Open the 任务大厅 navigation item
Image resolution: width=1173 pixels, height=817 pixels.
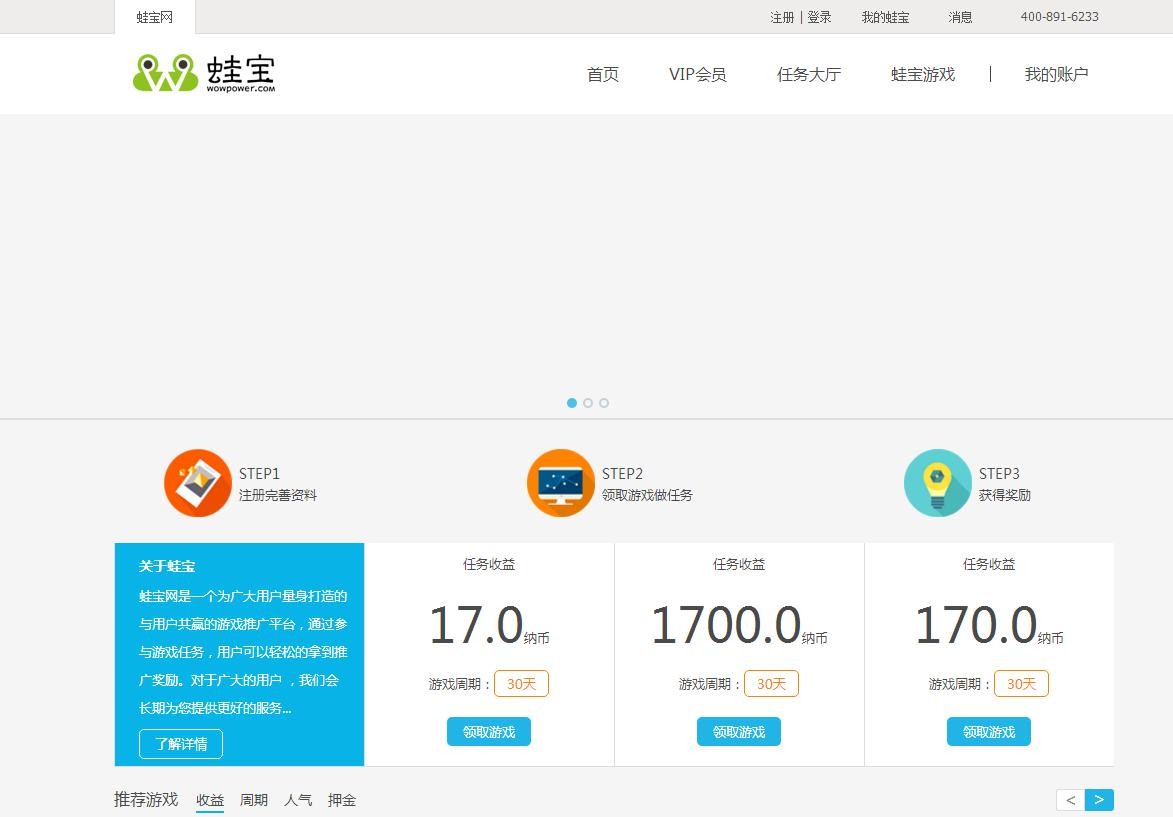coord(809,74)
